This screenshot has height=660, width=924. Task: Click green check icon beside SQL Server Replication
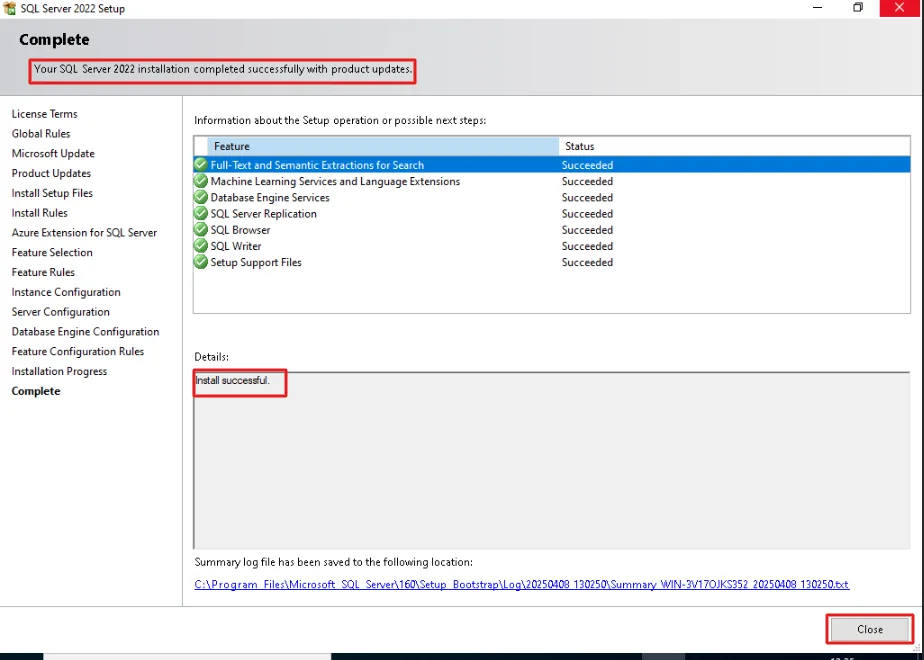click(201, 213)
